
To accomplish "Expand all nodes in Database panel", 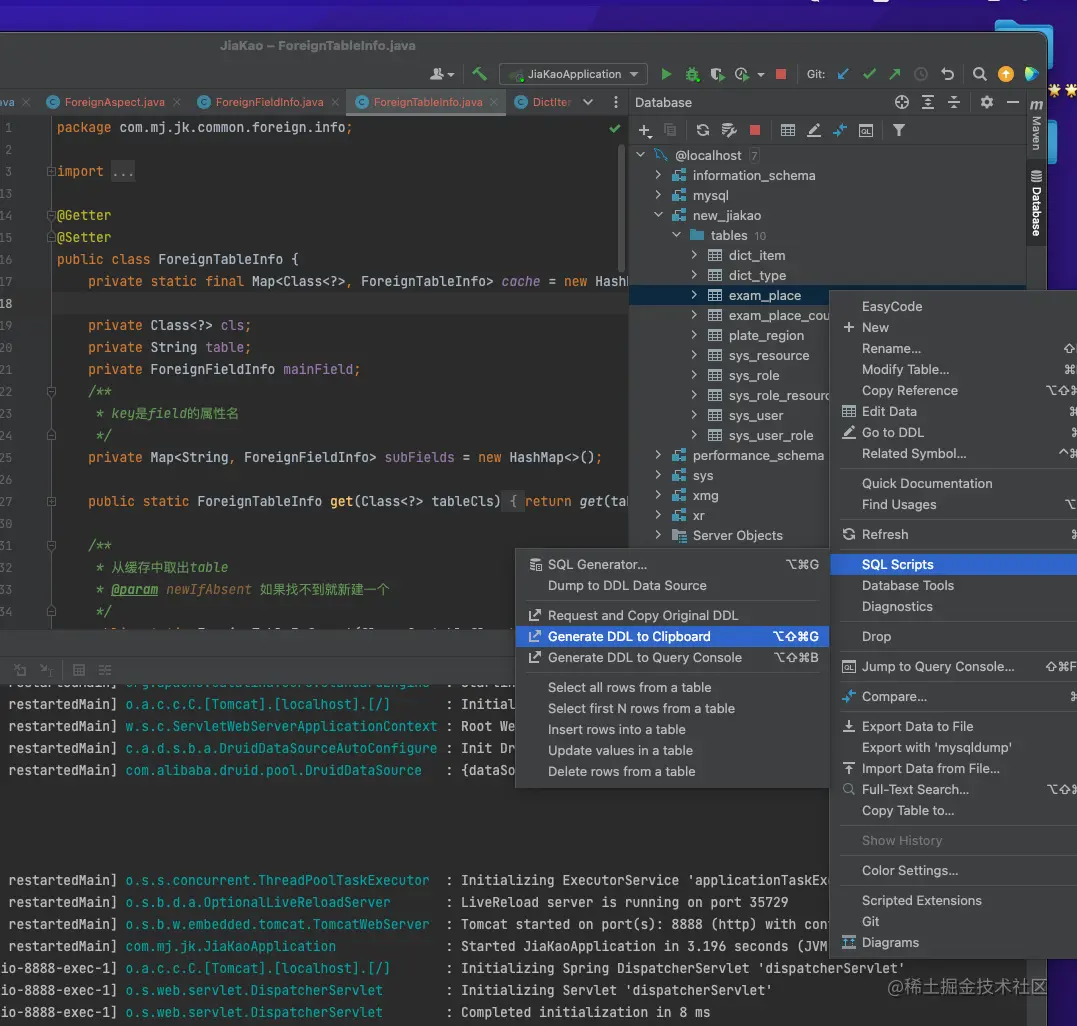I will tap(928, 102).
